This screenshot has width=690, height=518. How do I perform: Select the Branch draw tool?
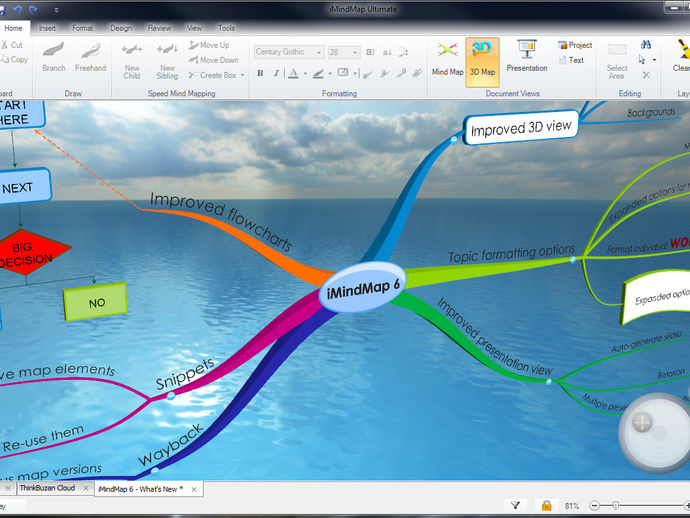pos(54,57)
